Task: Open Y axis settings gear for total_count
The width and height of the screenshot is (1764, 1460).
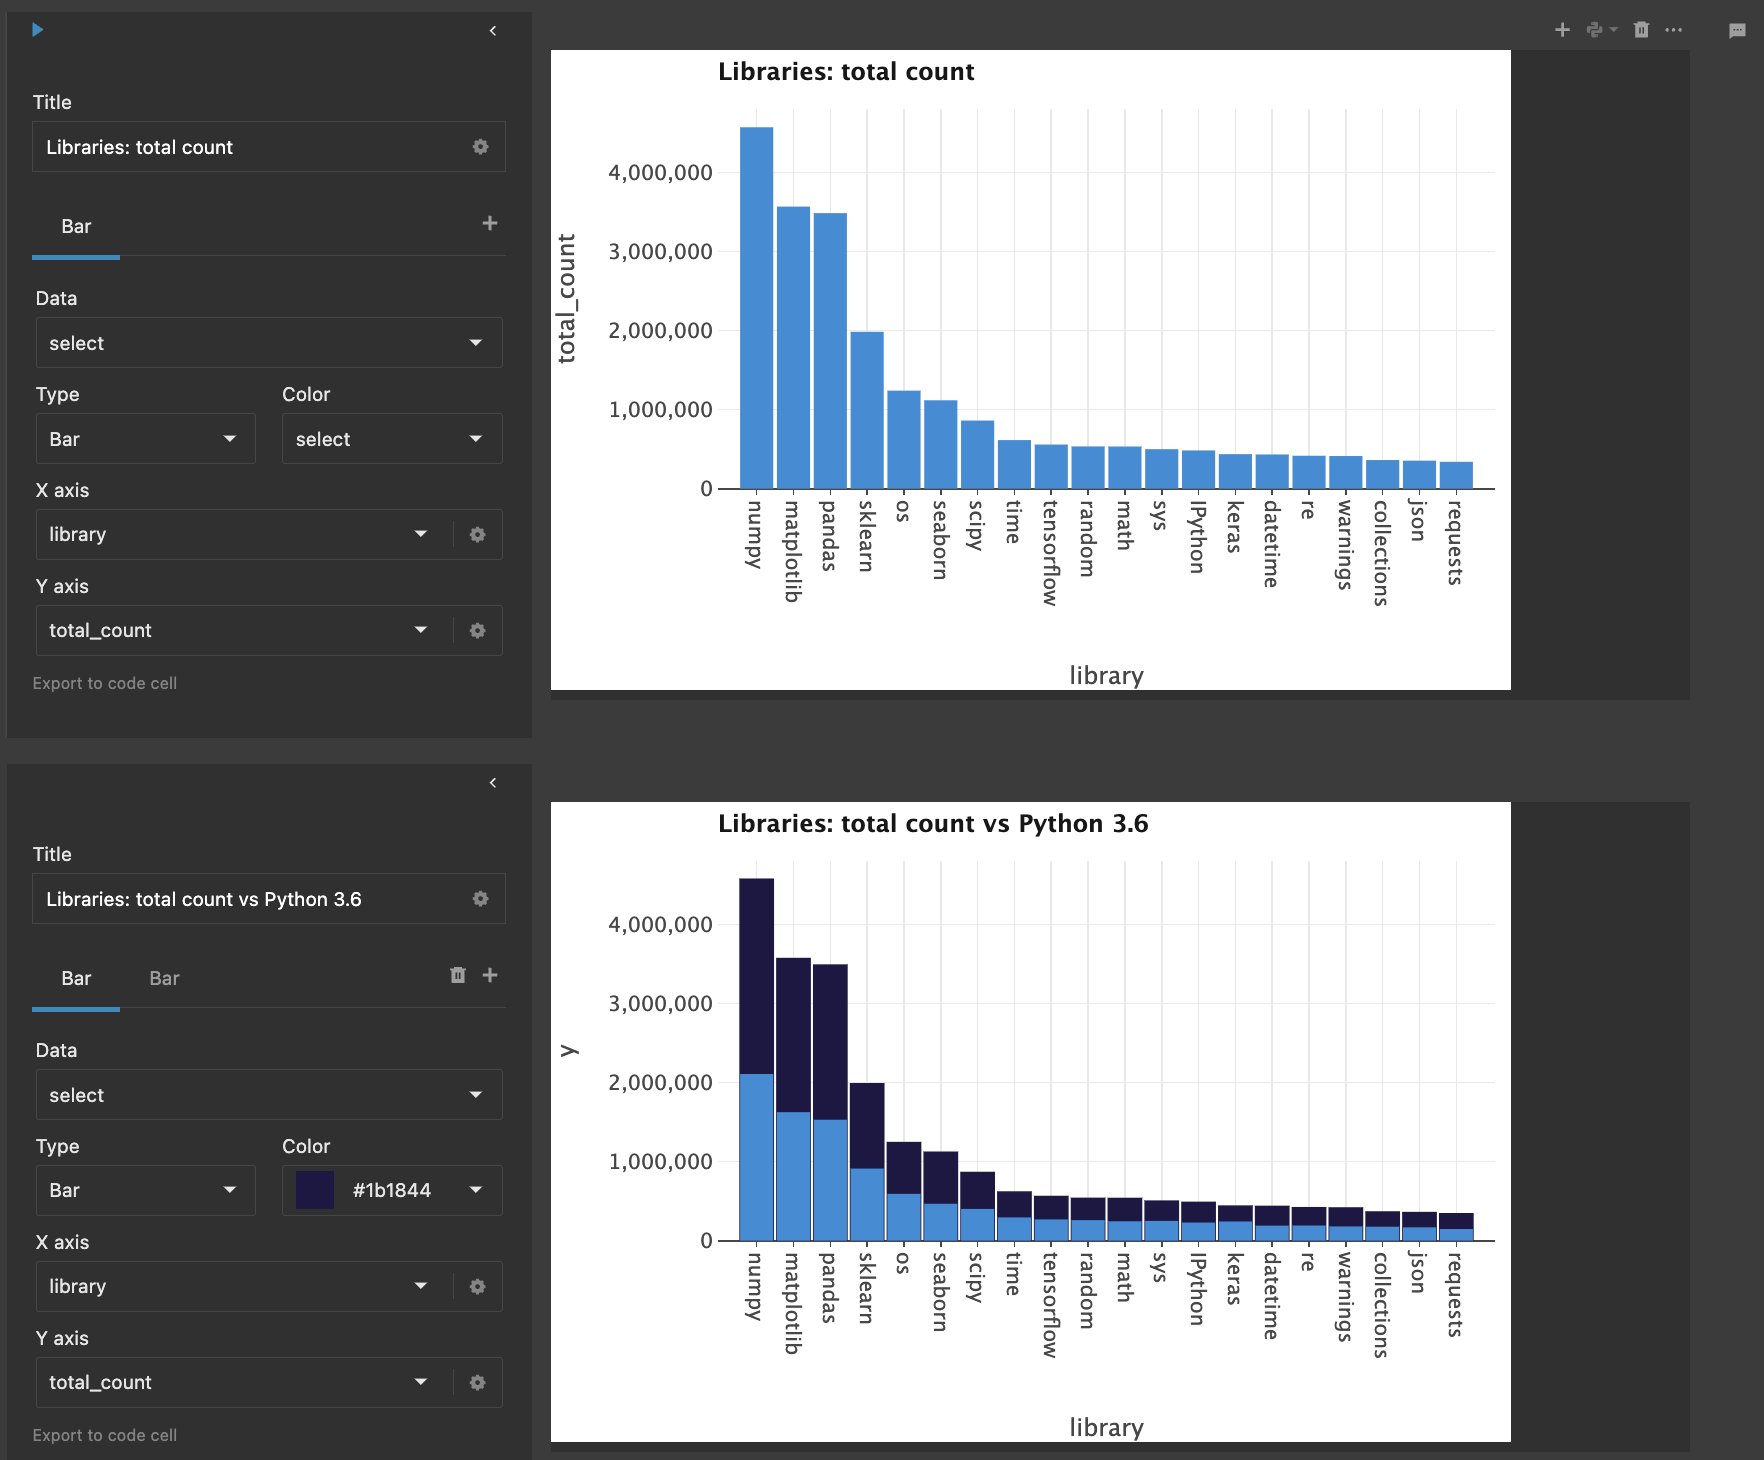Action: 477,630
